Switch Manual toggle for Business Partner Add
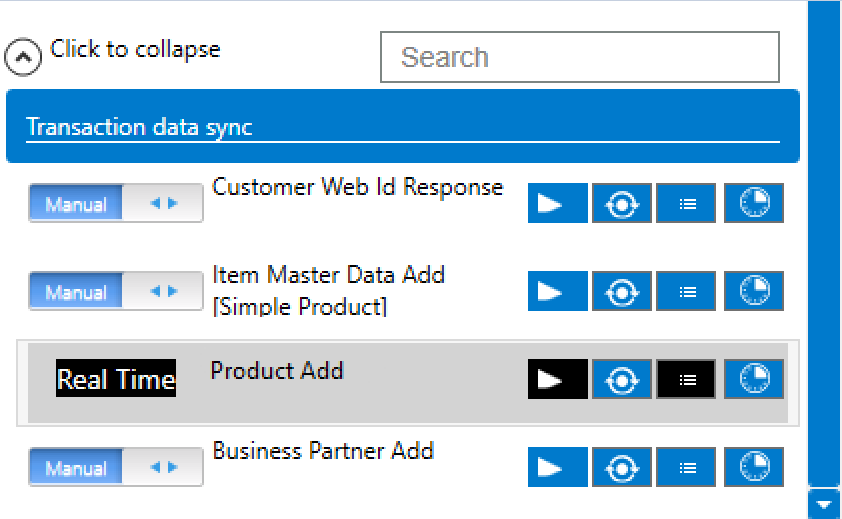Viewport: 842px width, 519px height. coord(115,467)
